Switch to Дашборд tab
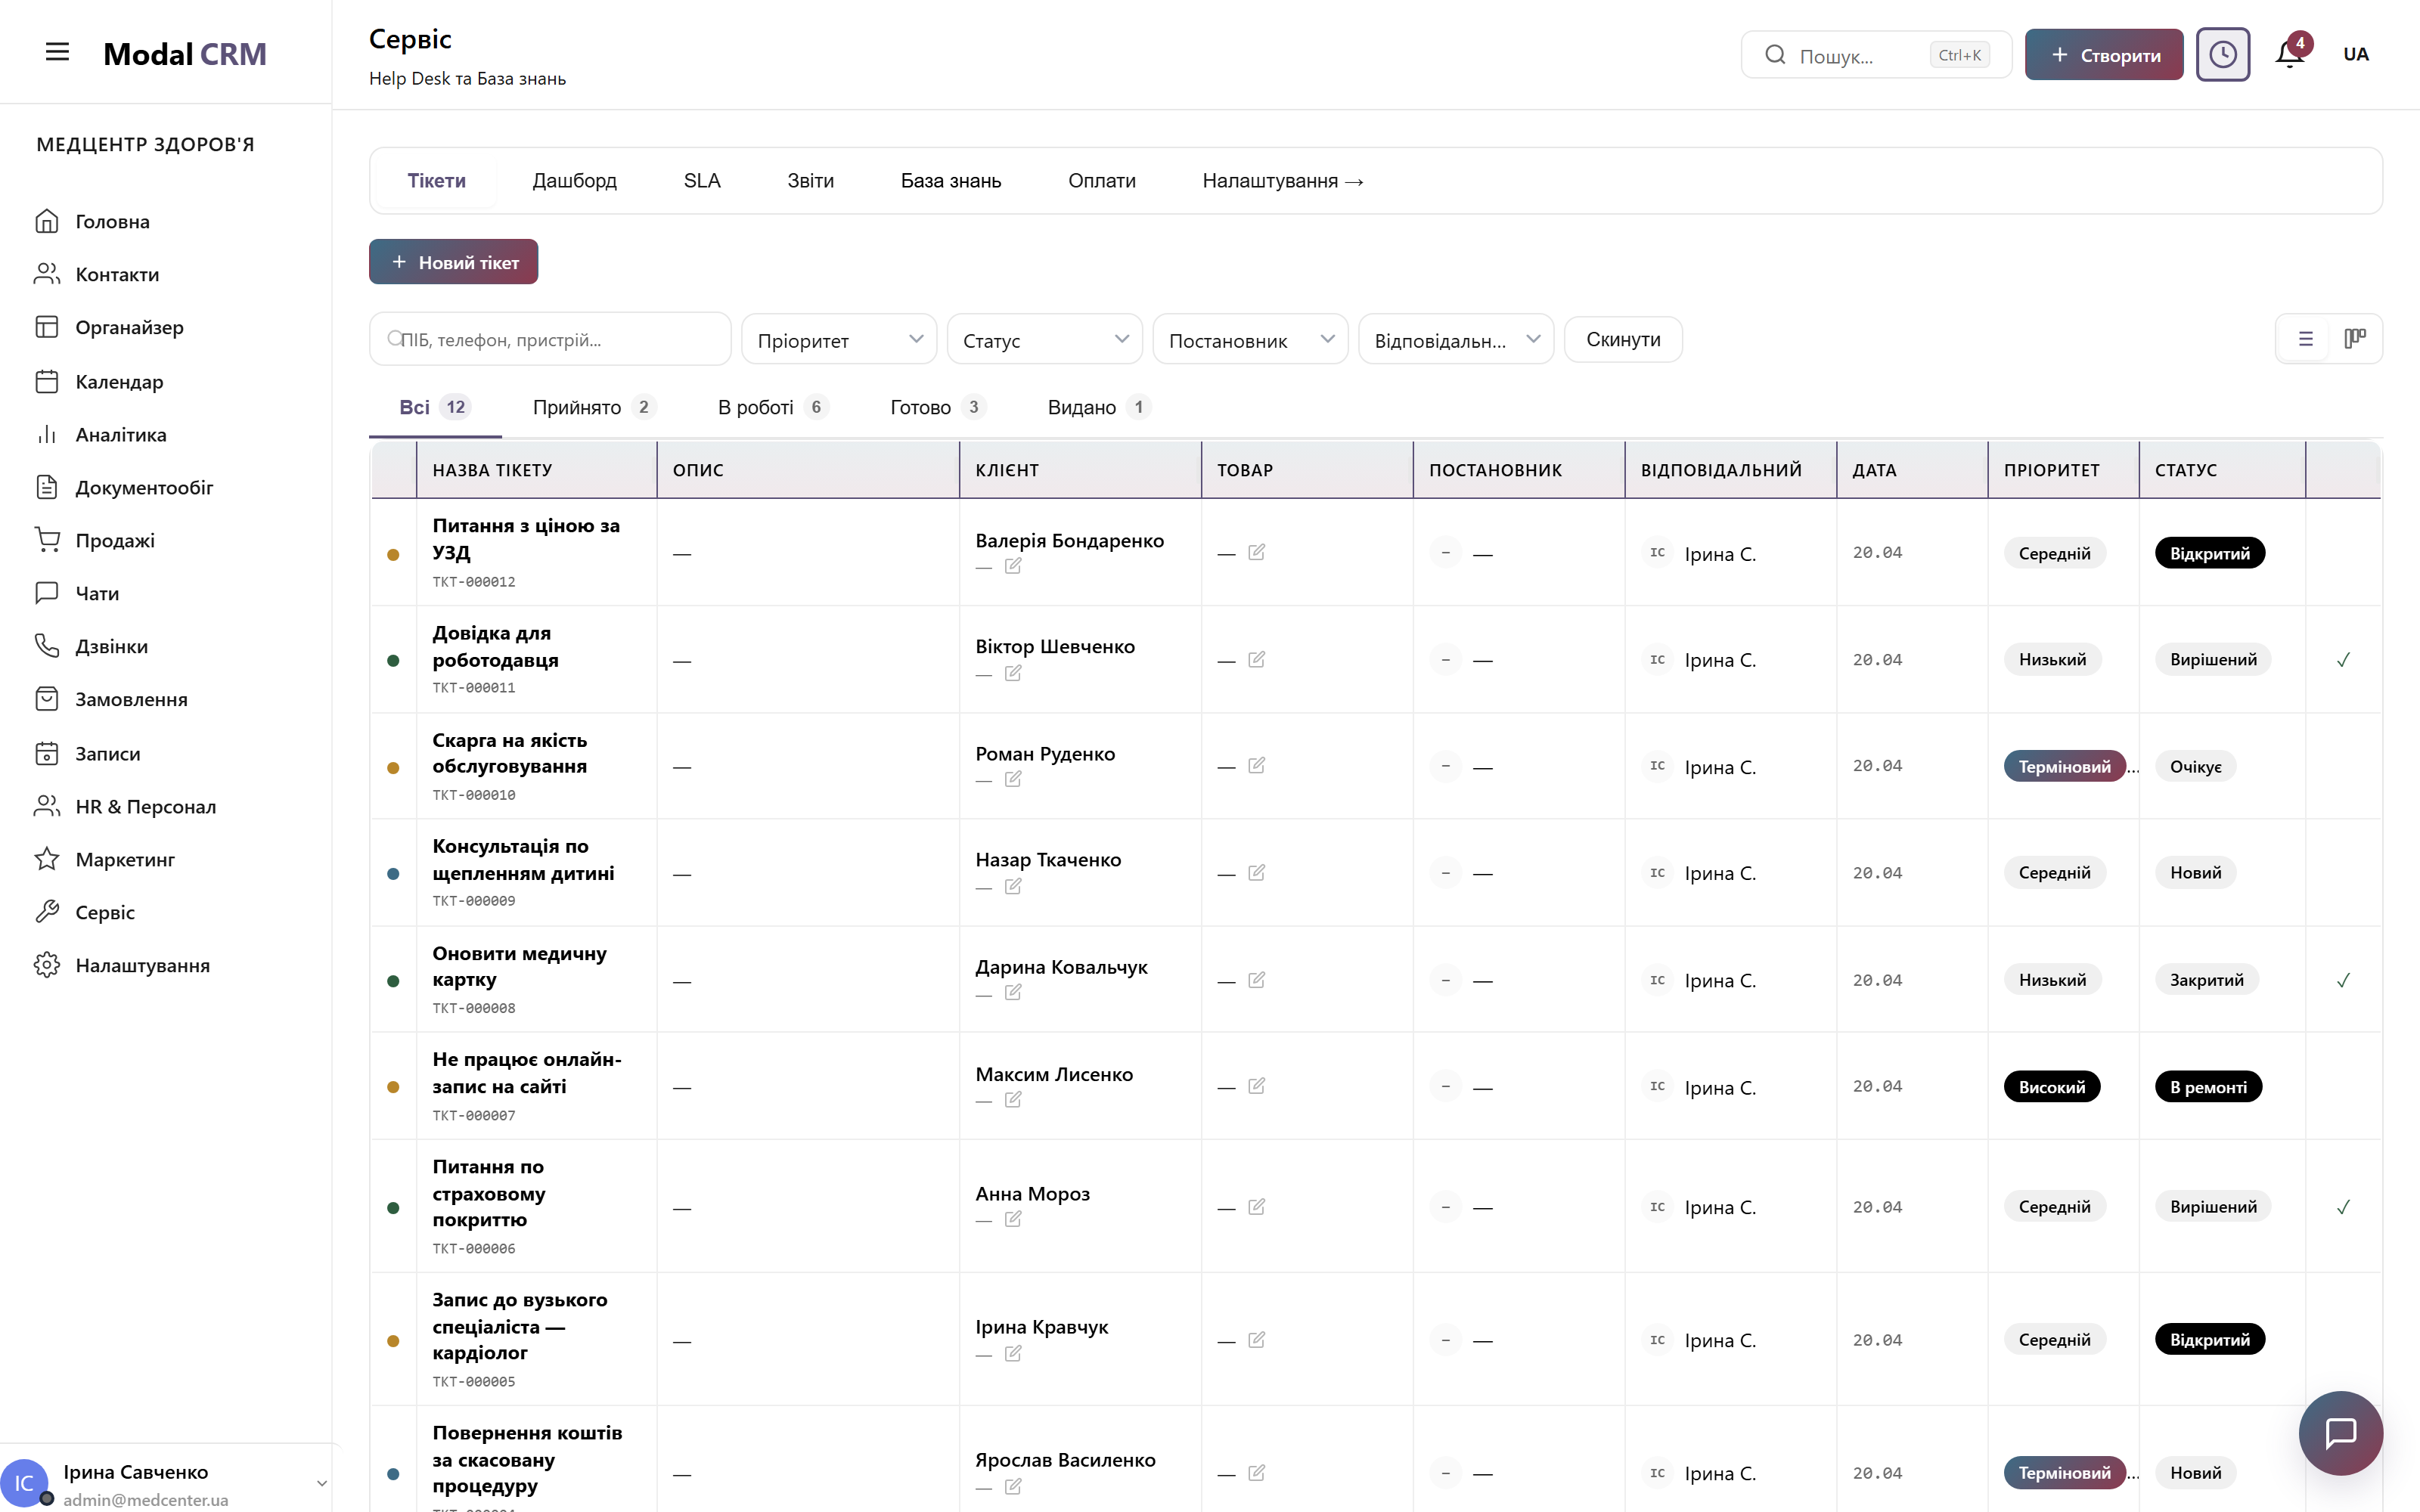 pyautogui.click(x=574, y=180)
